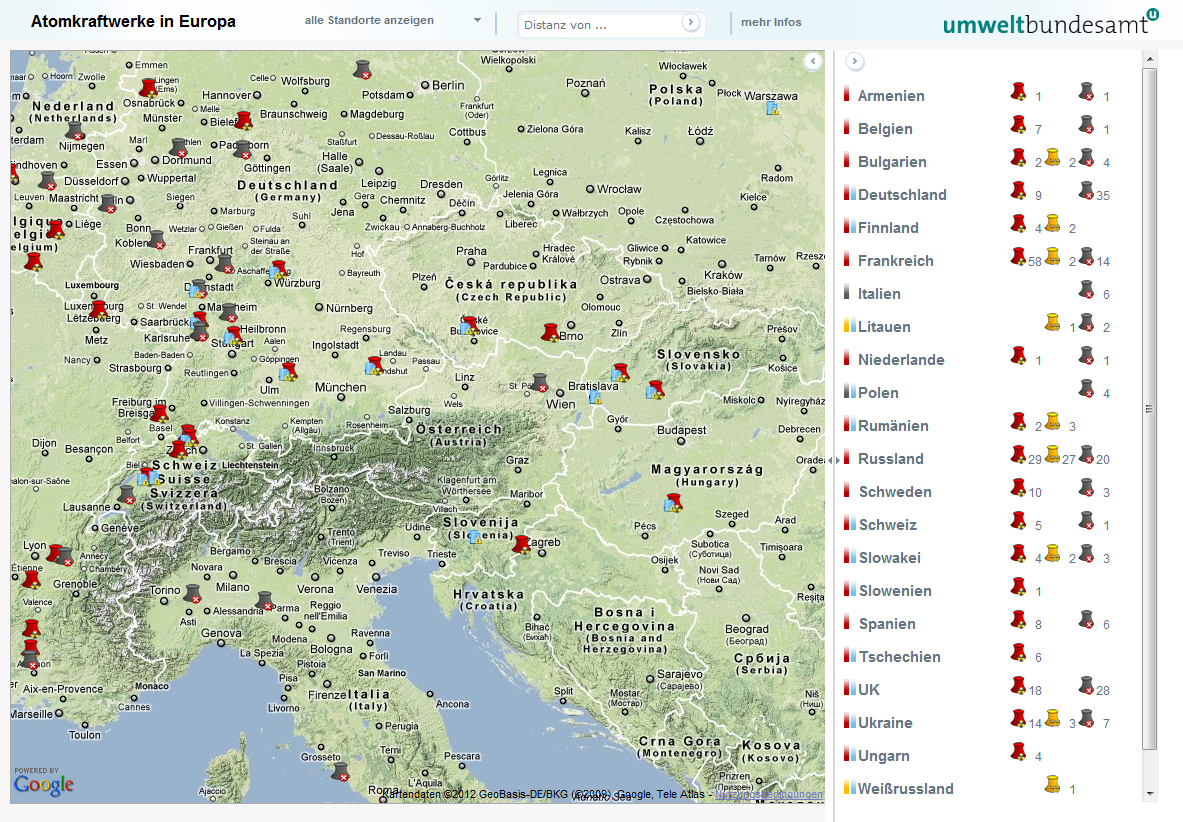
Task: Select Finnland in the country list
Action: pyautogui.click(x=888, y=228)
